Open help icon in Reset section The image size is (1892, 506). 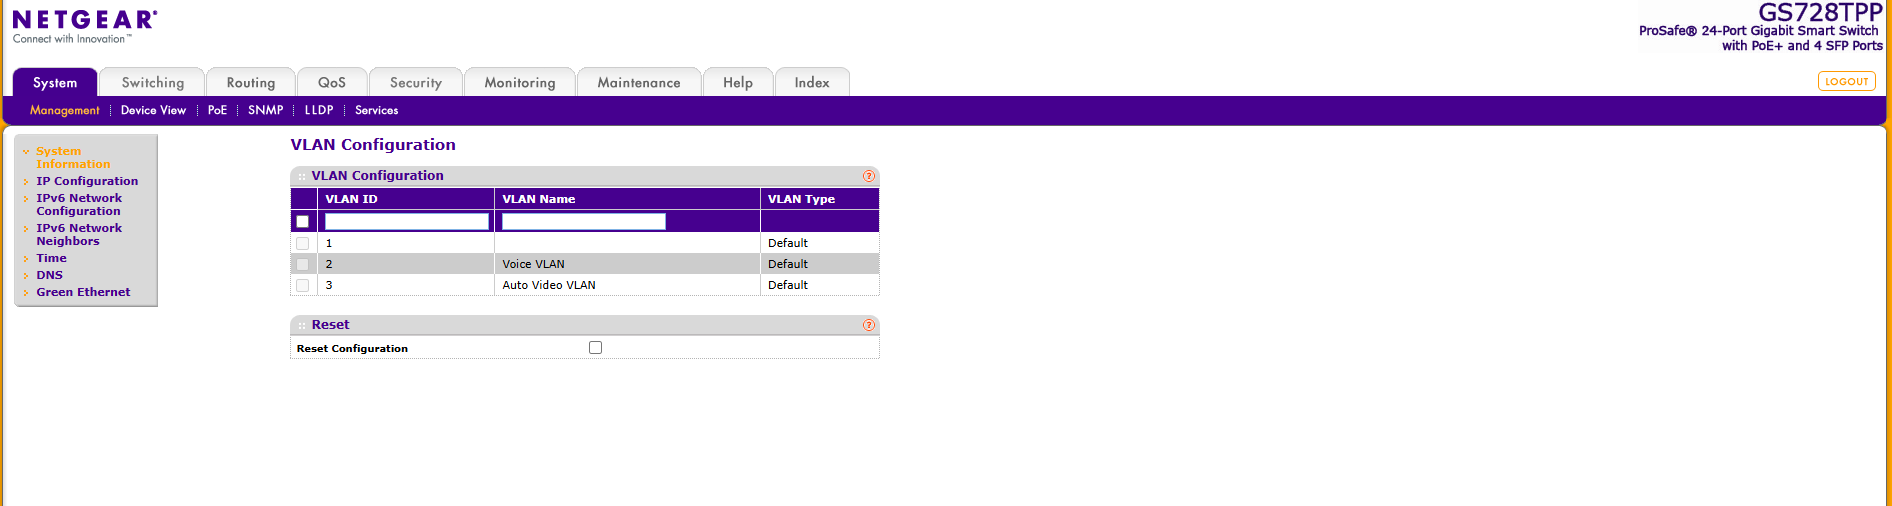point(868,325)
